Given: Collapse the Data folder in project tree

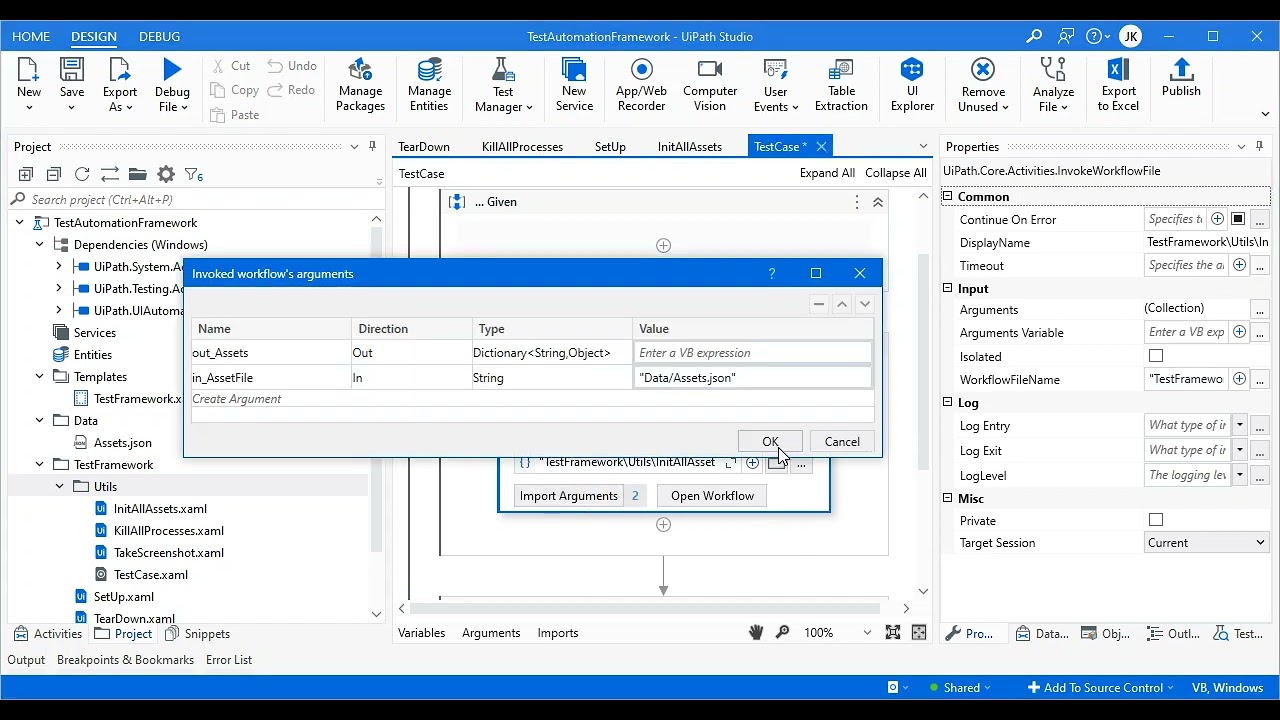Looking at the screenshot, I should [x=40, y=420].
